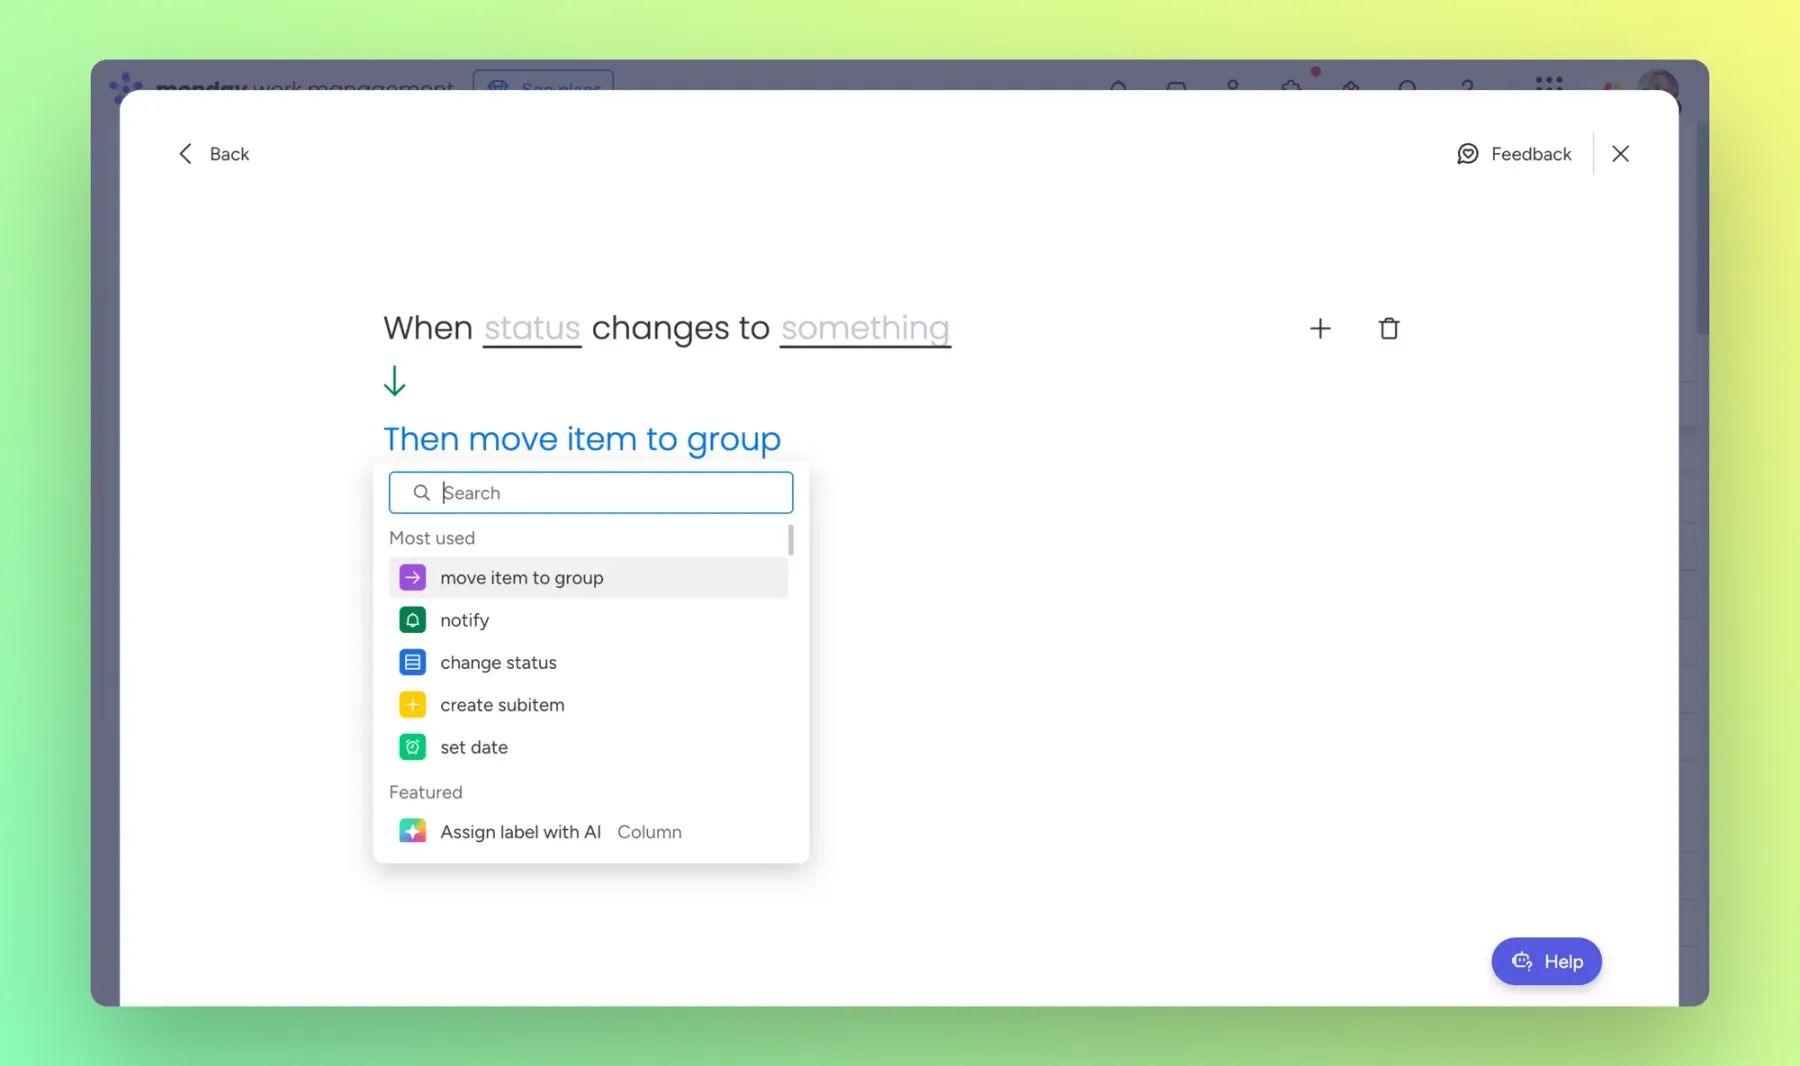The width and height of the screenshot is (1800, 1066).
Task: Add a condition with the plus icon
Action: [1320, 328]
